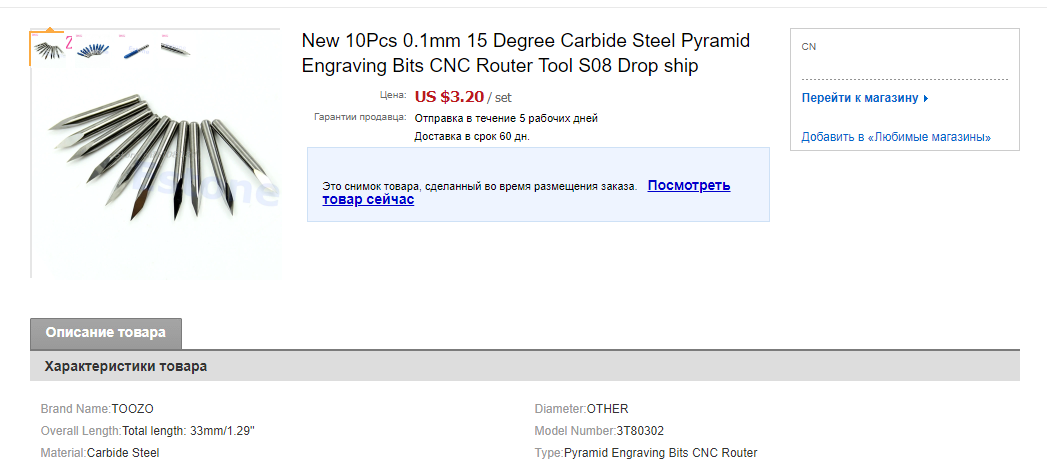Click the Характеристики товара section header

(126, 366)
